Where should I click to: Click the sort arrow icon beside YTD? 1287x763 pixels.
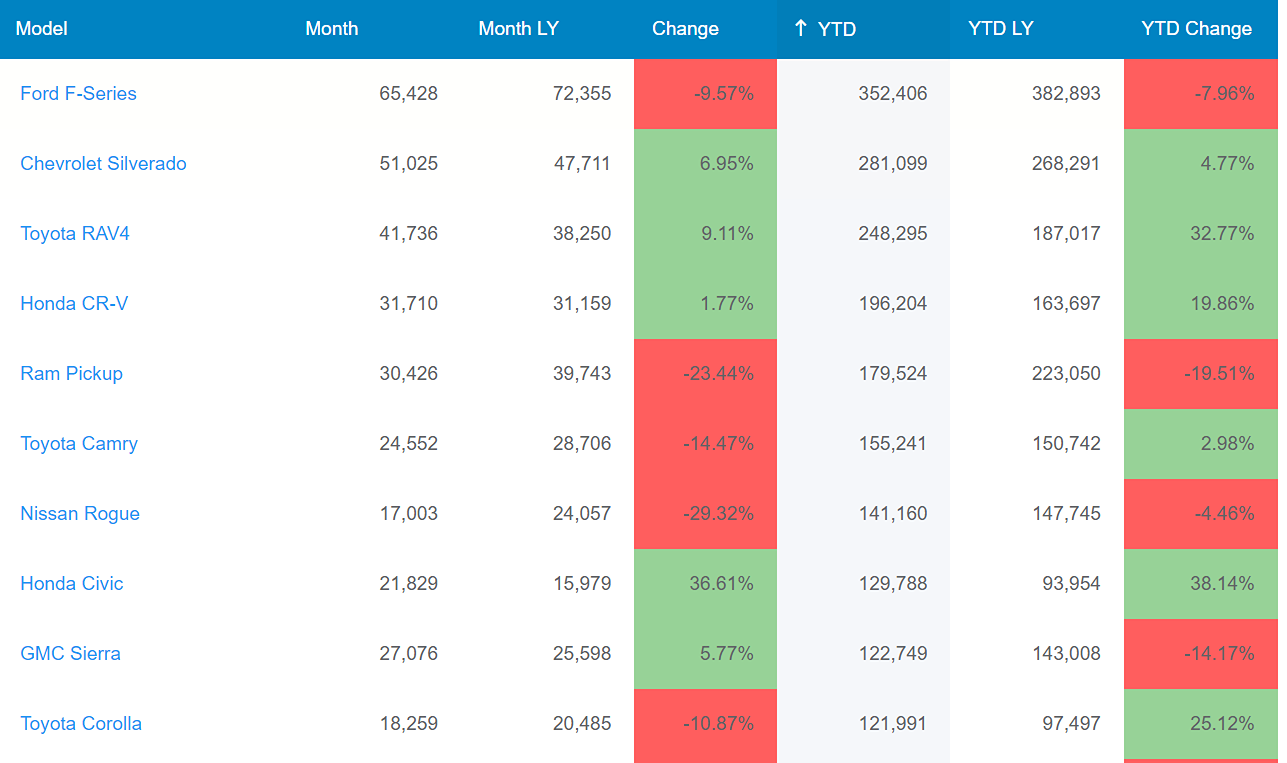coord(800,28)
